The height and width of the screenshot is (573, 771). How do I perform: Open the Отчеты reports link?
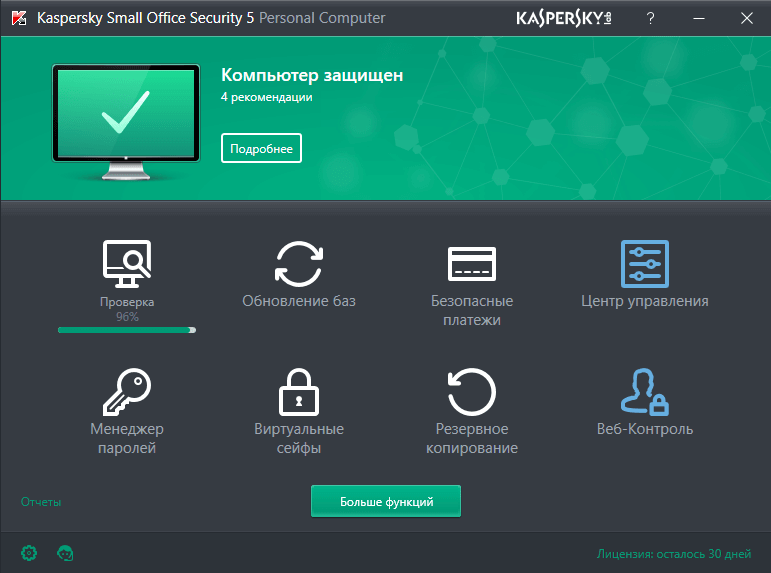[41, 502]
